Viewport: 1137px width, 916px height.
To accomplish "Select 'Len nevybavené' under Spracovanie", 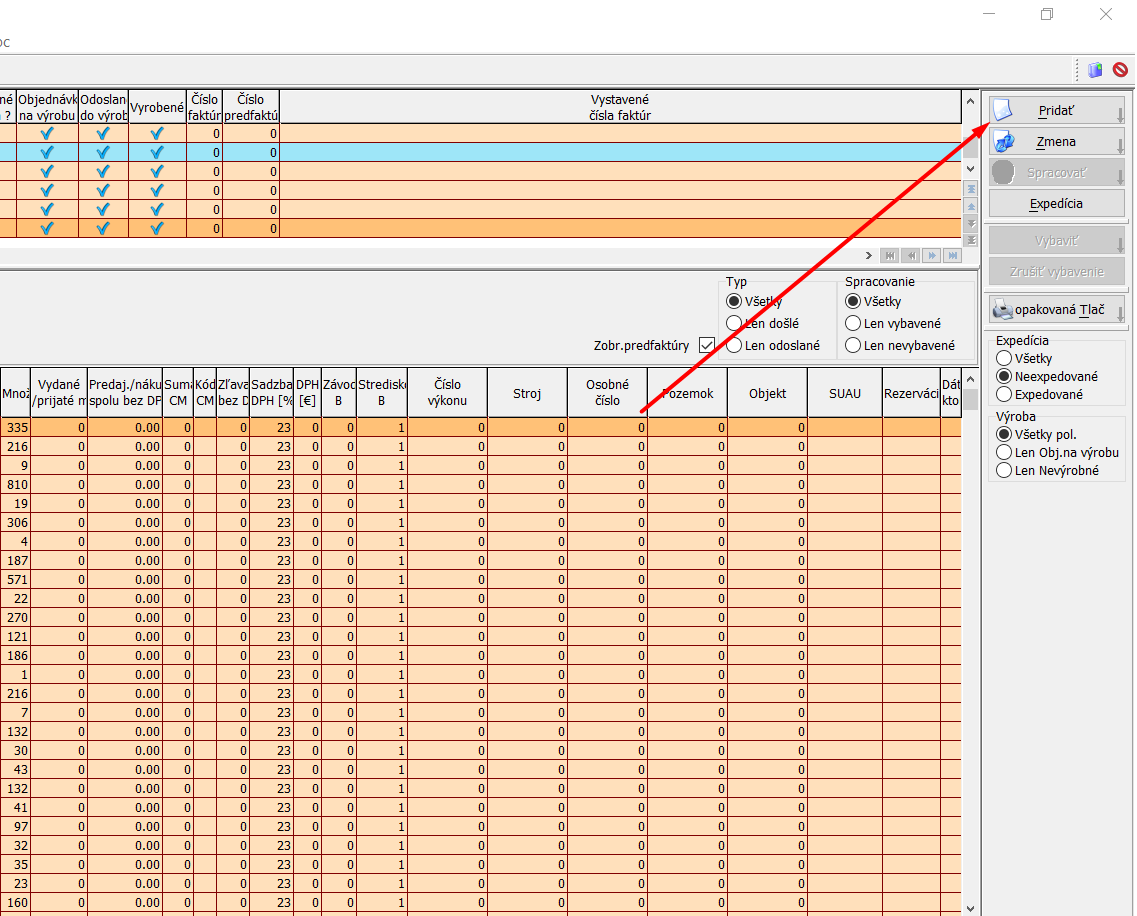I will (x=853, y=345).
